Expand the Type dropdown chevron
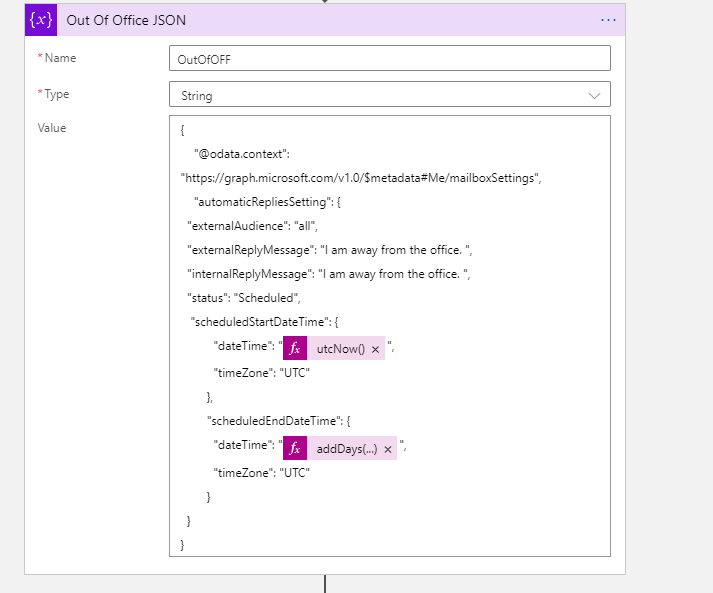 tap(595, 95)
